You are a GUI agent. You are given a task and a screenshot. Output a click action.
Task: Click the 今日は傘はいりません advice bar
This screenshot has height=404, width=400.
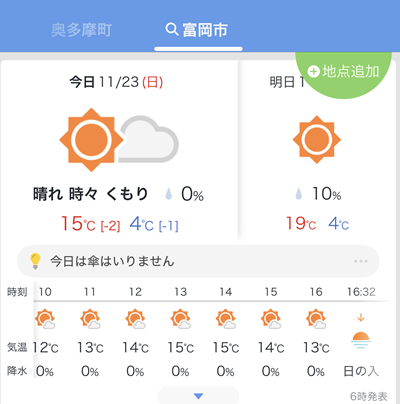coord(198,261)
